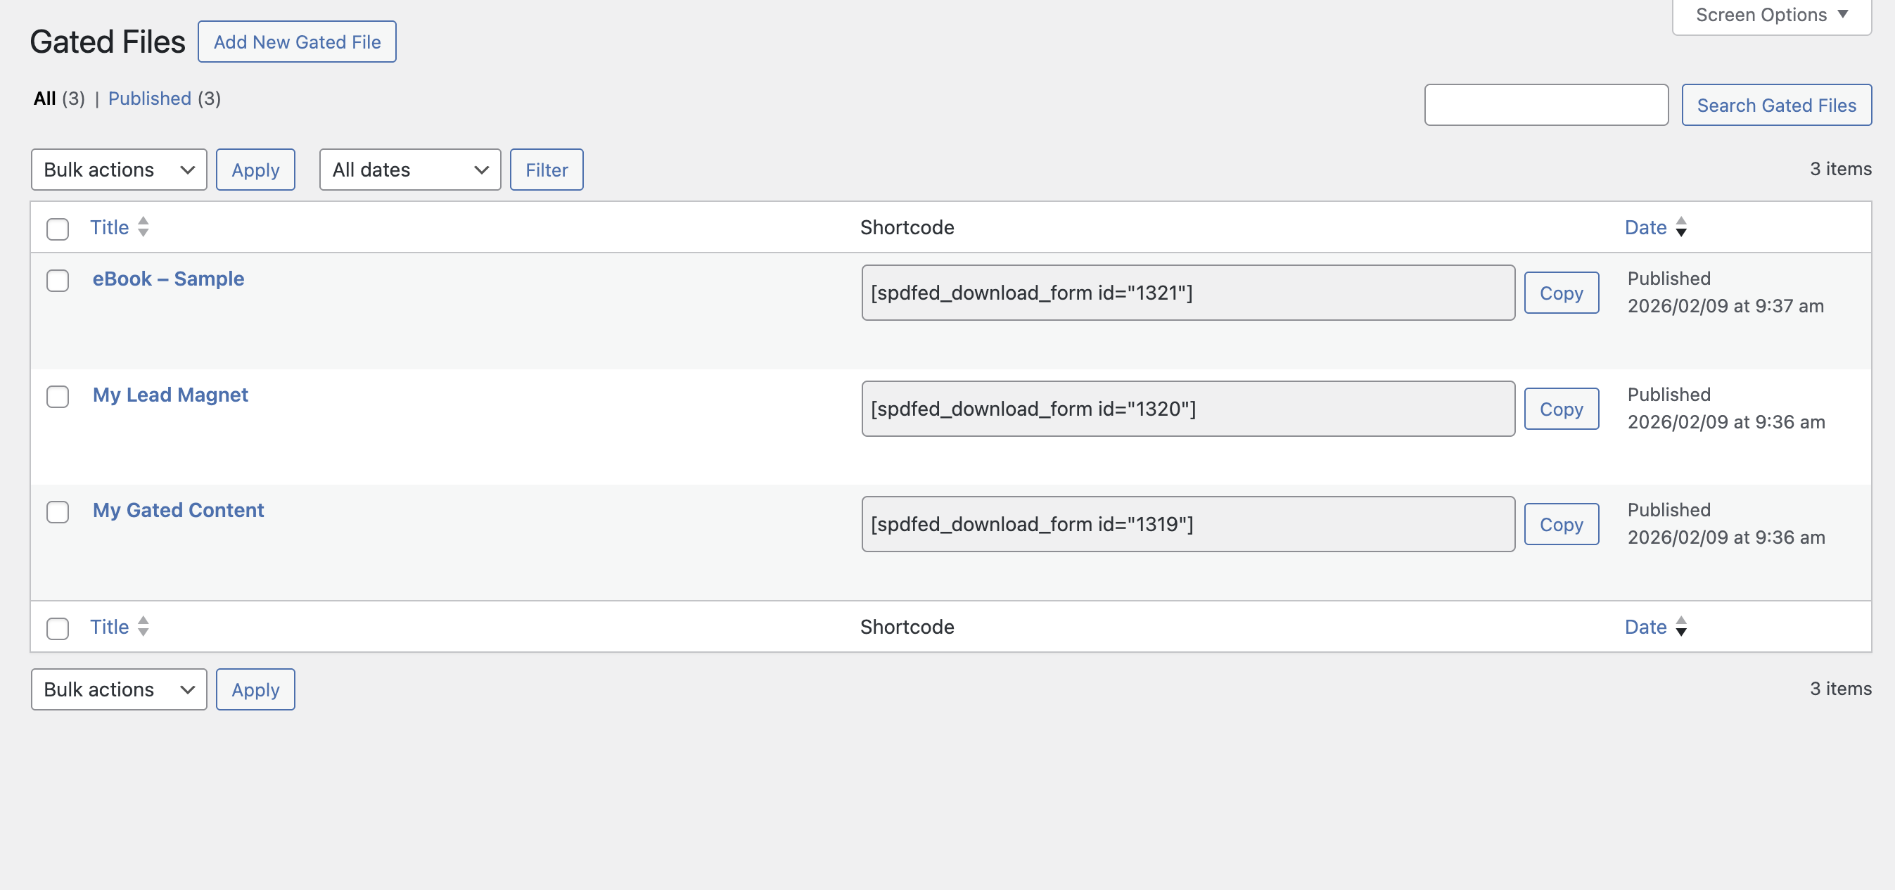Viewport: 1895px width, 890px height.
Task: Expand Screen Options panel arrow
Action: pos(1843,14)
